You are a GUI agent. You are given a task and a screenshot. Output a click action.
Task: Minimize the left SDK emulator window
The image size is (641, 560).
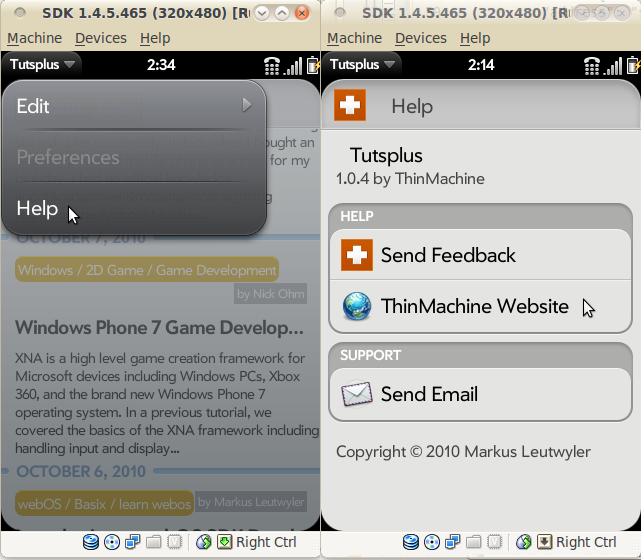pyautogui.click(x=262, y=13)
